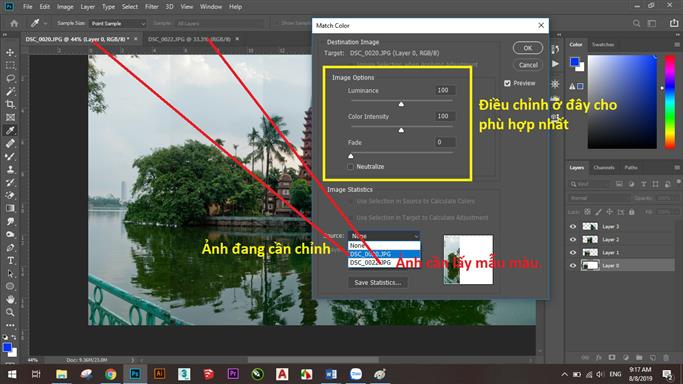The height and width of the screenshot is (384, 683).
Task: Select the Dodge tool
Action: [10, 235]
